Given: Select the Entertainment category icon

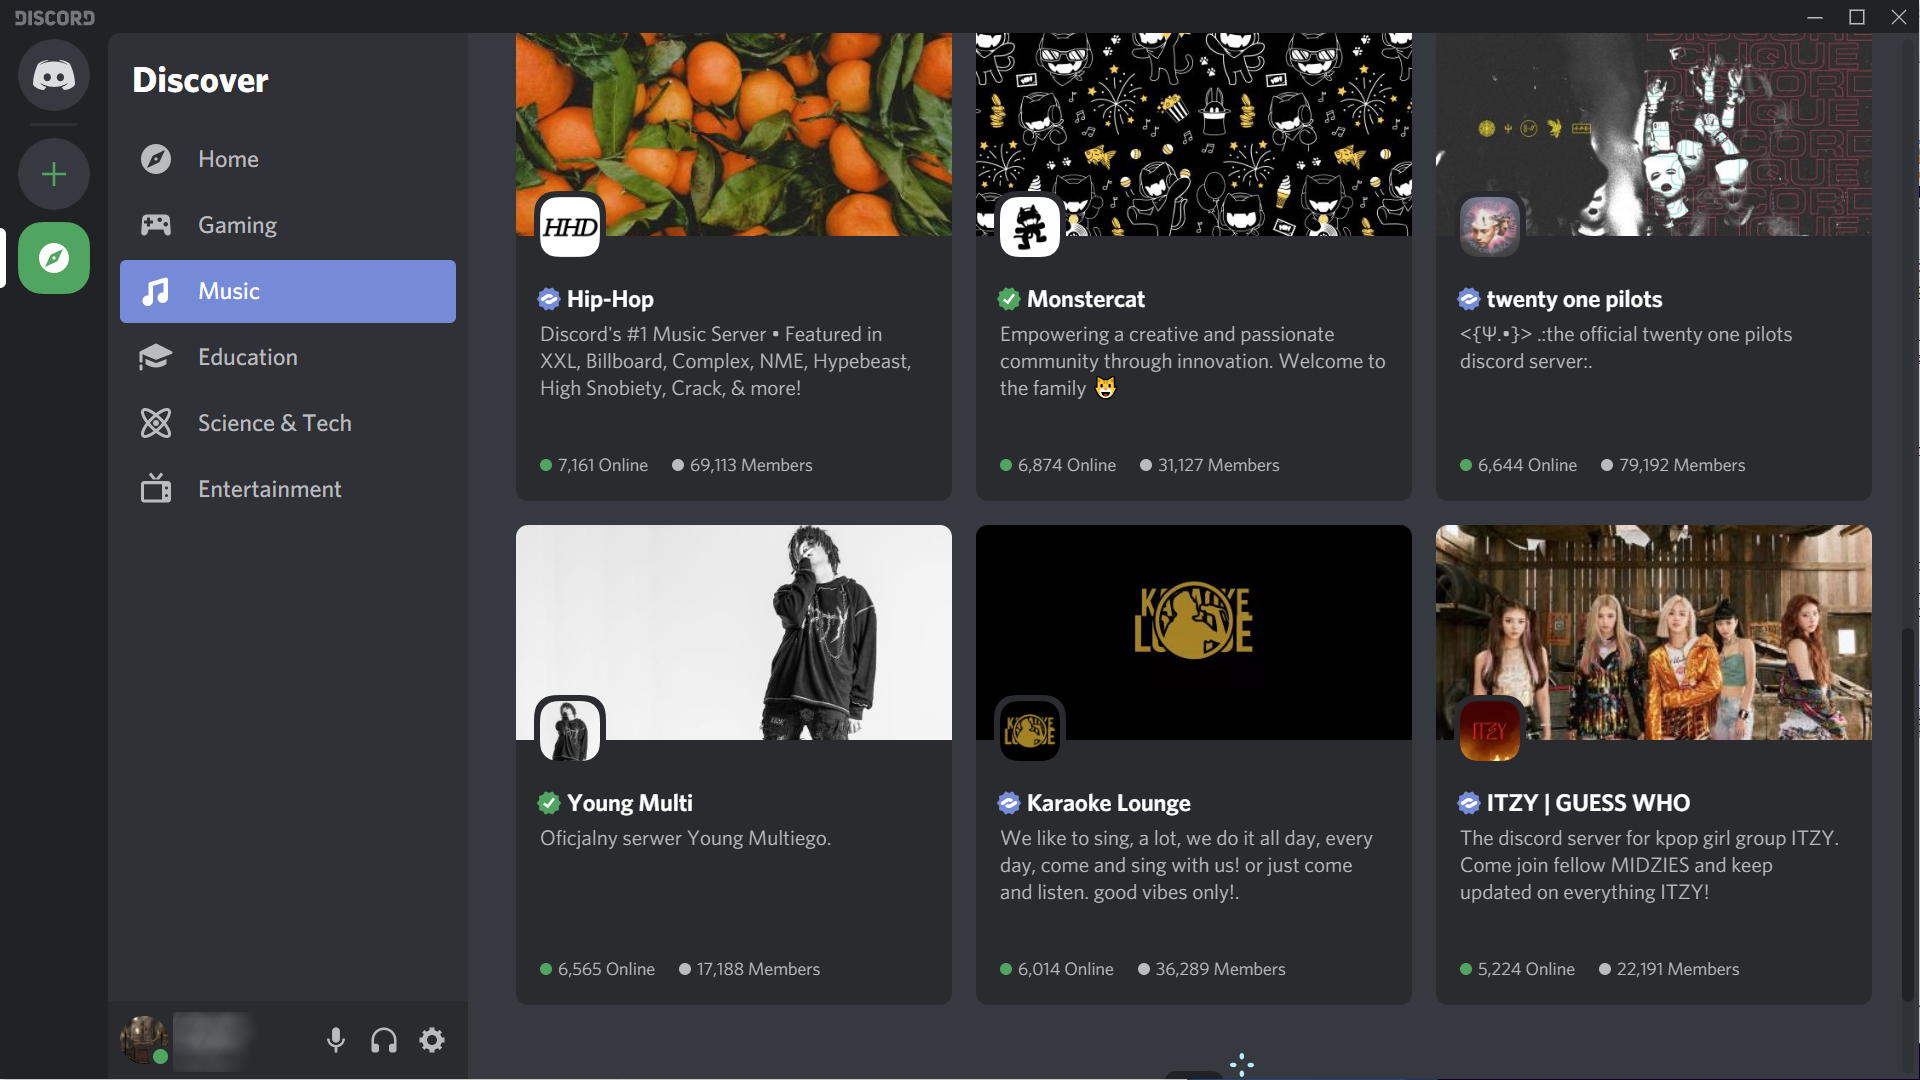Looking at the screenshot, I should tap(154, 489).
